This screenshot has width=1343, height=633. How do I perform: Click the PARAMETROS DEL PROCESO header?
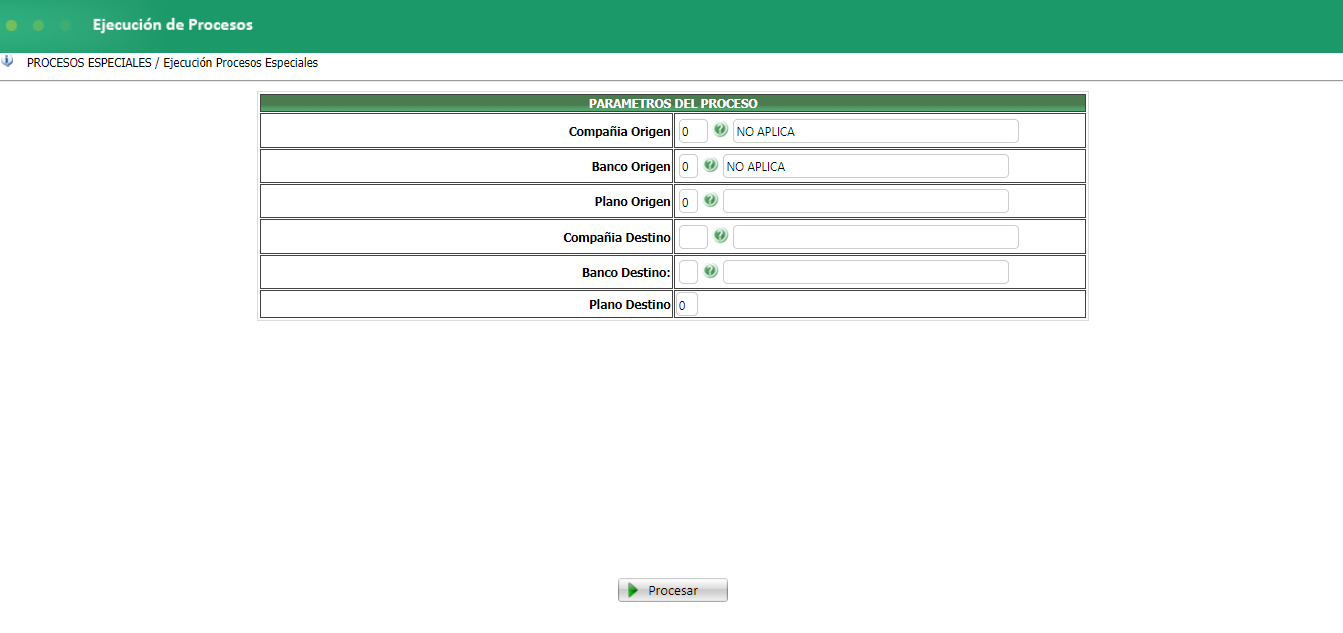(x=673, y=103)
